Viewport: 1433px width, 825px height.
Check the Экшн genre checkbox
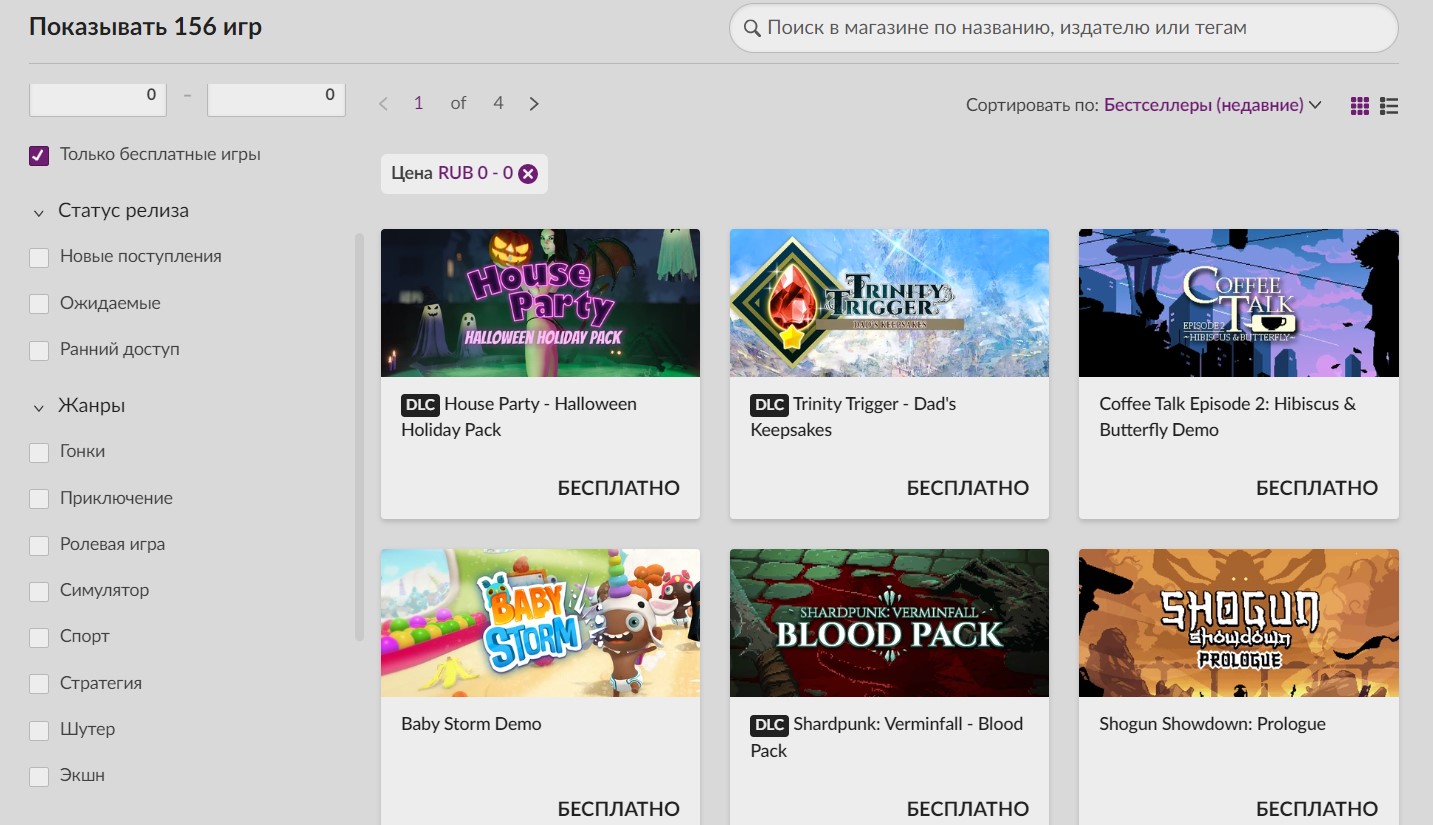coord(39,776)
